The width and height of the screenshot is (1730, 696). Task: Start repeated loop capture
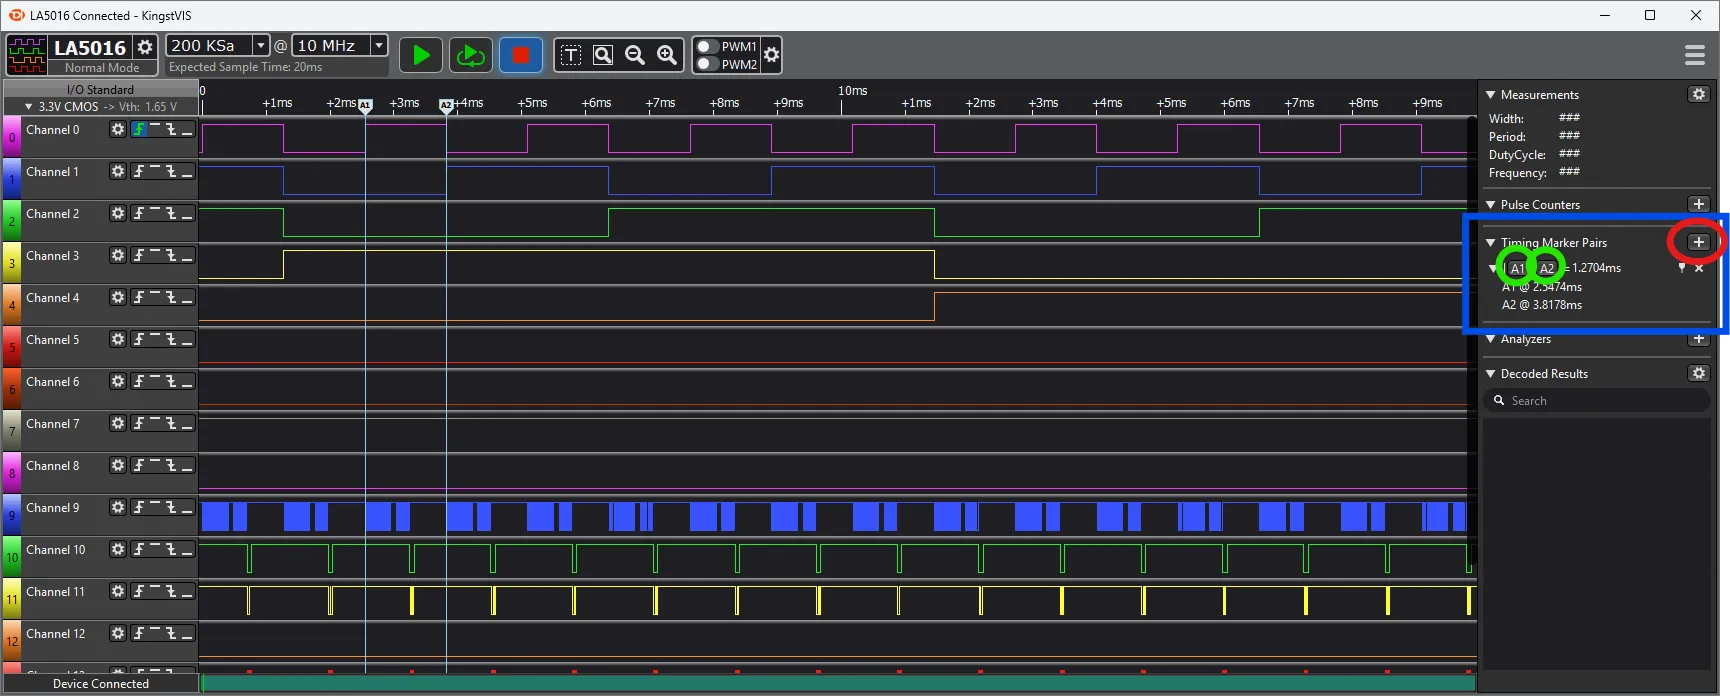coord(470,55)
